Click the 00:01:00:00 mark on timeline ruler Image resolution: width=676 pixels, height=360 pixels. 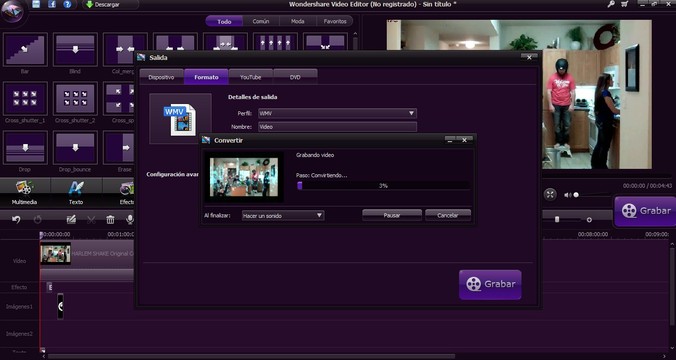click(121, 235)
